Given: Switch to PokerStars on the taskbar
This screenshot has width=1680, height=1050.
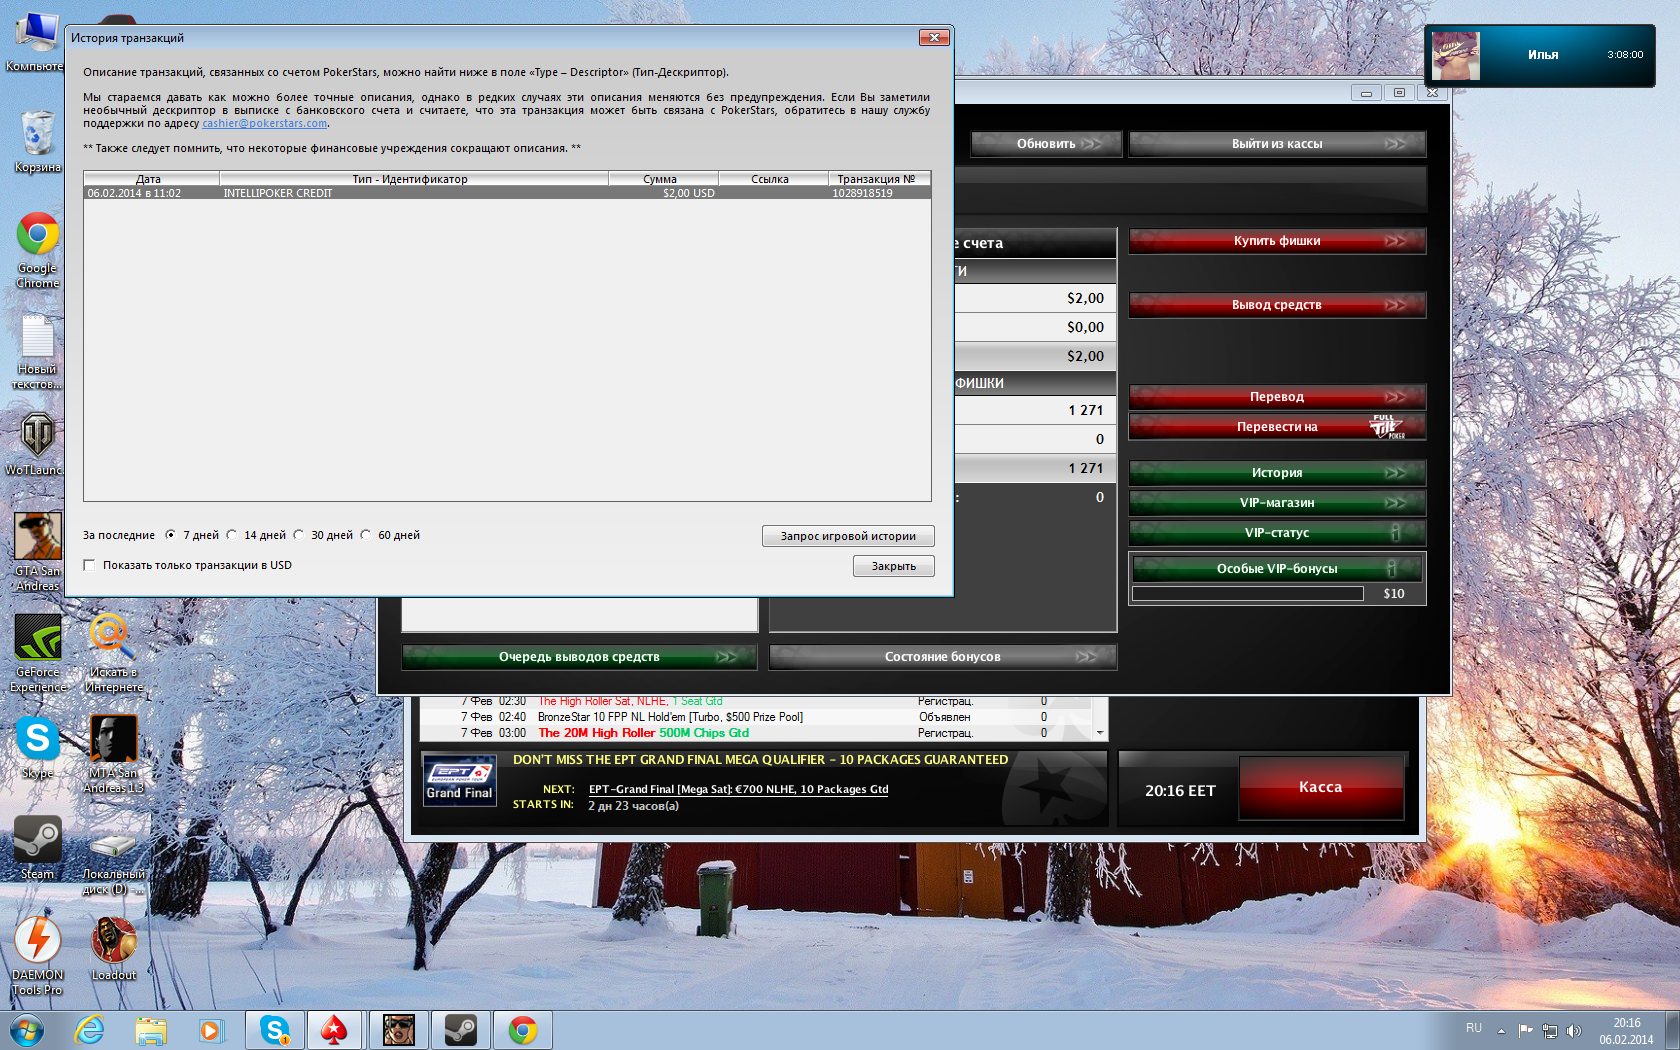Looking at the screenshot, I should [335, 1030].
